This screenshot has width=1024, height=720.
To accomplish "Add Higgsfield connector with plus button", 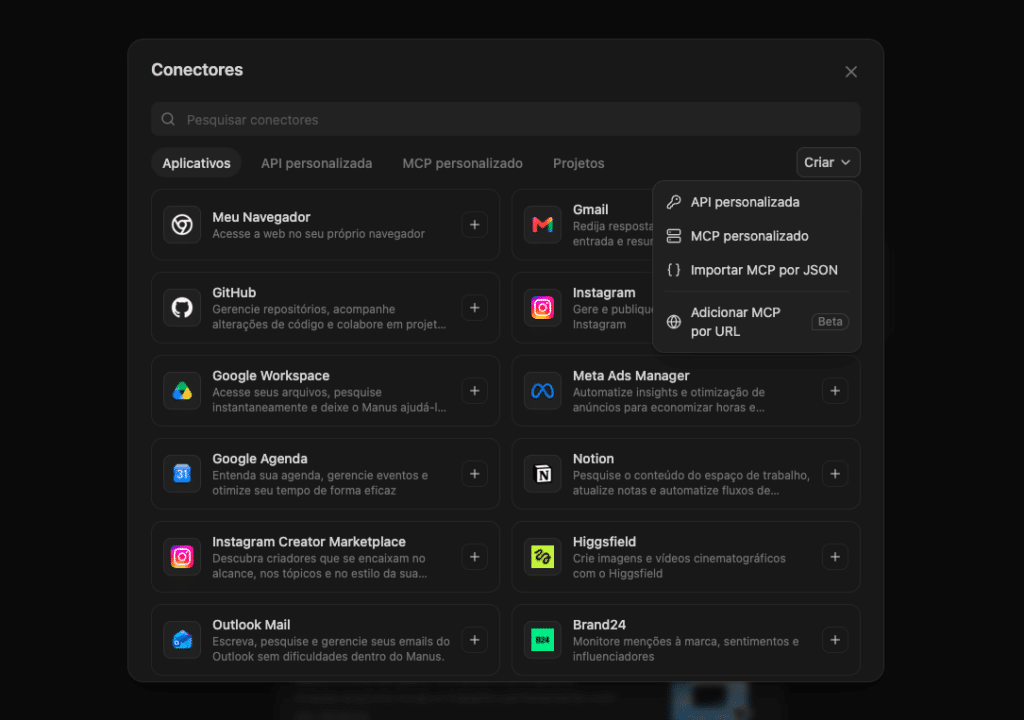I will 835,557.
